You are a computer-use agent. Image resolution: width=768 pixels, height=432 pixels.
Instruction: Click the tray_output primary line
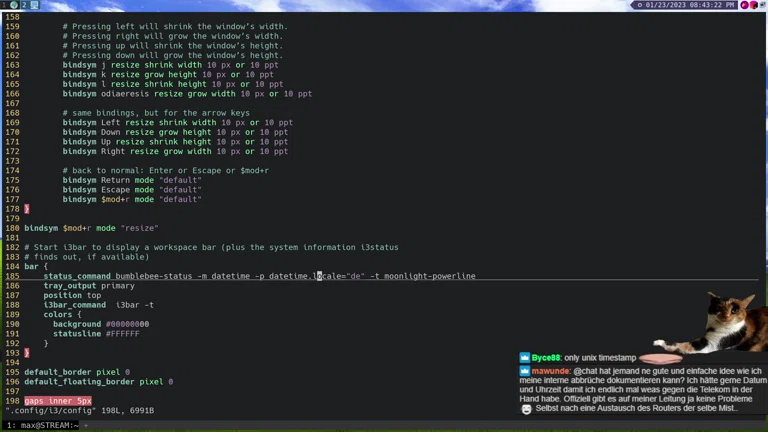pos(89,286)
